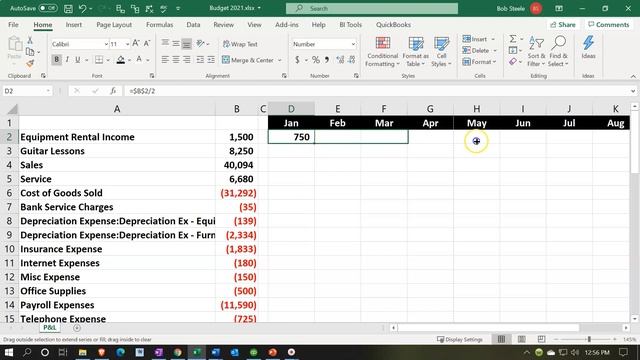Open the QuickBooks ribbon tab
Viewport: 640px width, 360px height.
(x=393, y=25)
